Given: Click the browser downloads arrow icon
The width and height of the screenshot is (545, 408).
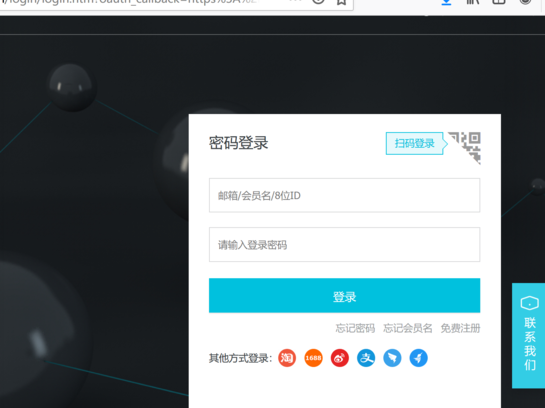Looking at the screenshot, I should 446,2.
